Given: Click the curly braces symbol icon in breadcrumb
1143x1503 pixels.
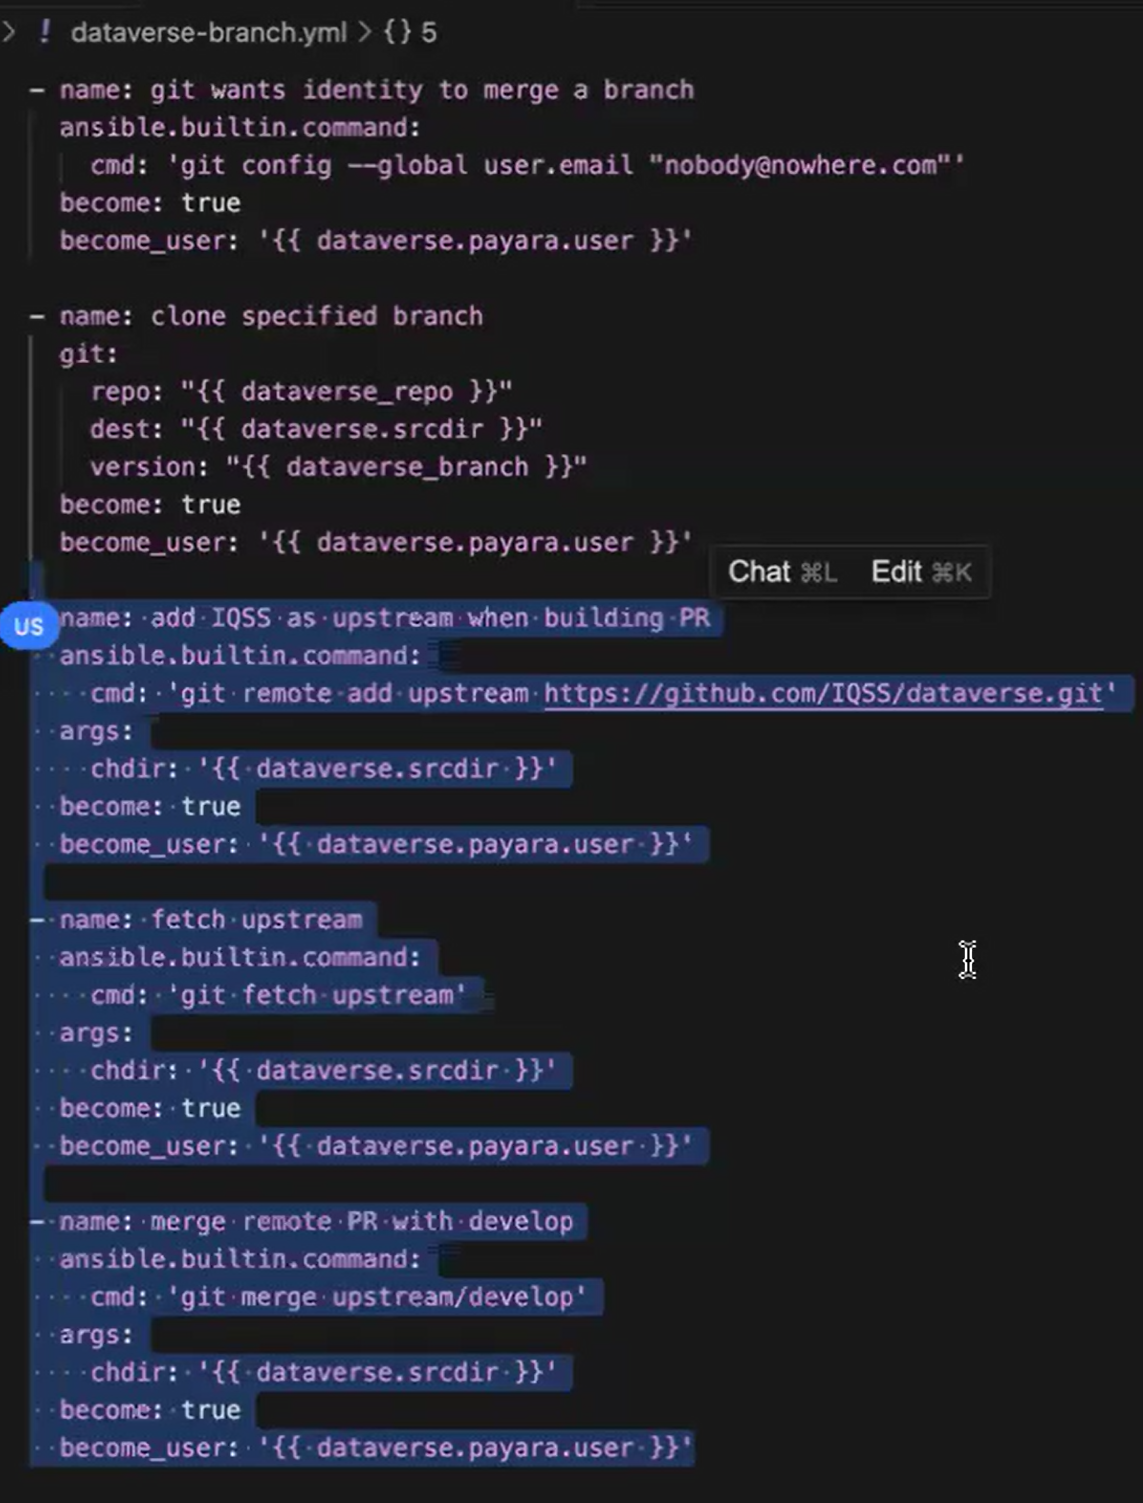Looking at the screenshot, I should click(x=397, y=32).
